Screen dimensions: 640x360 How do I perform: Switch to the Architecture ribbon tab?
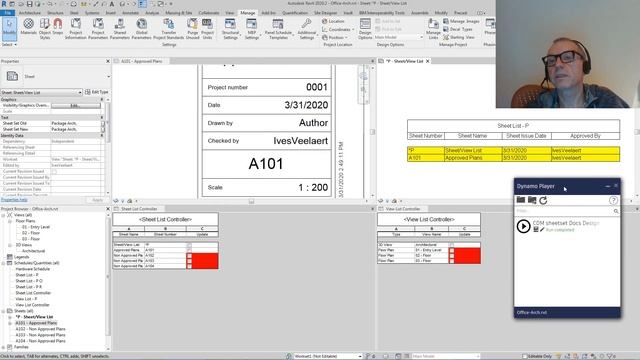click(x=30, y=13)
